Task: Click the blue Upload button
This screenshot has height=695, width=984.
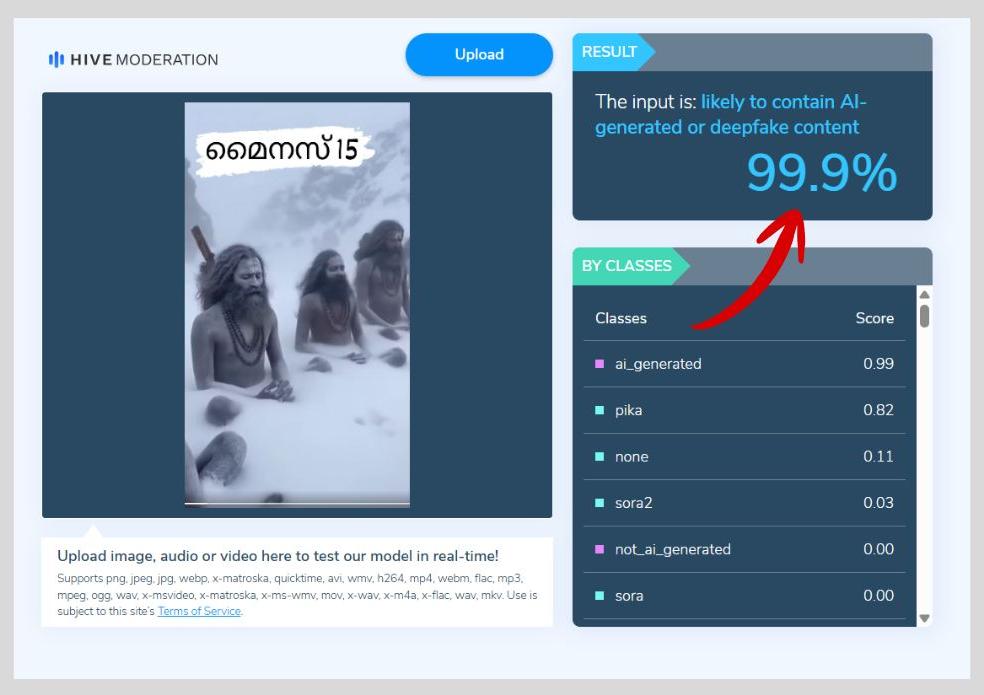Action: coord(479,55)
